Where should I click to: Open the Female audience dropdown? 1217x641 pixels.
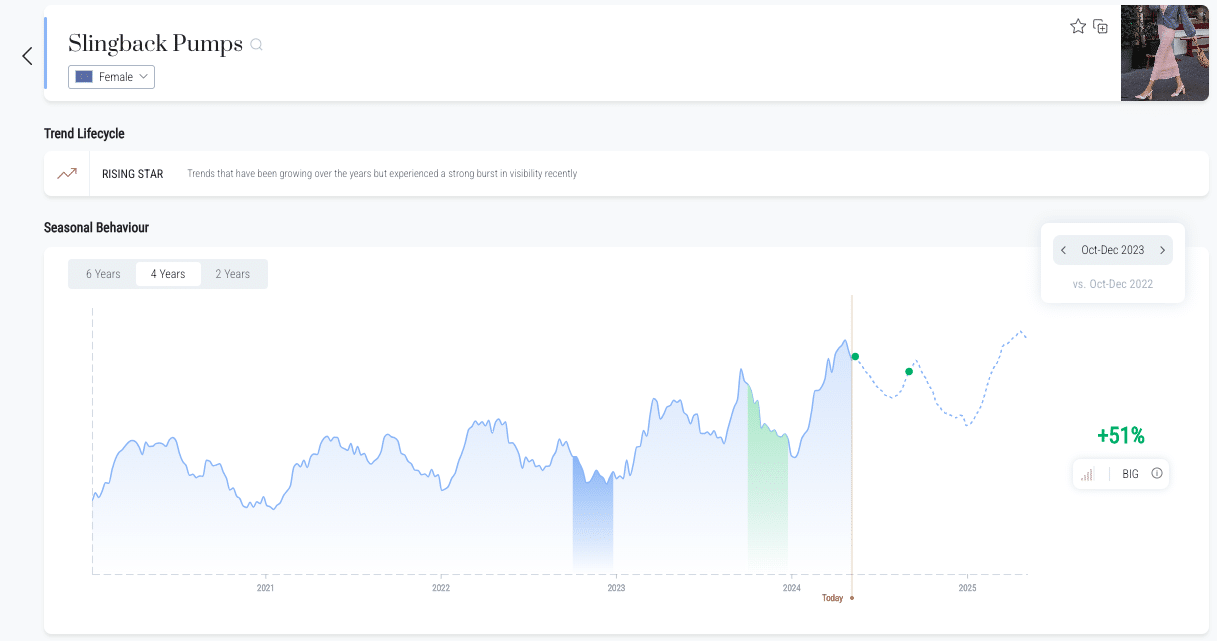pos(111,77)
